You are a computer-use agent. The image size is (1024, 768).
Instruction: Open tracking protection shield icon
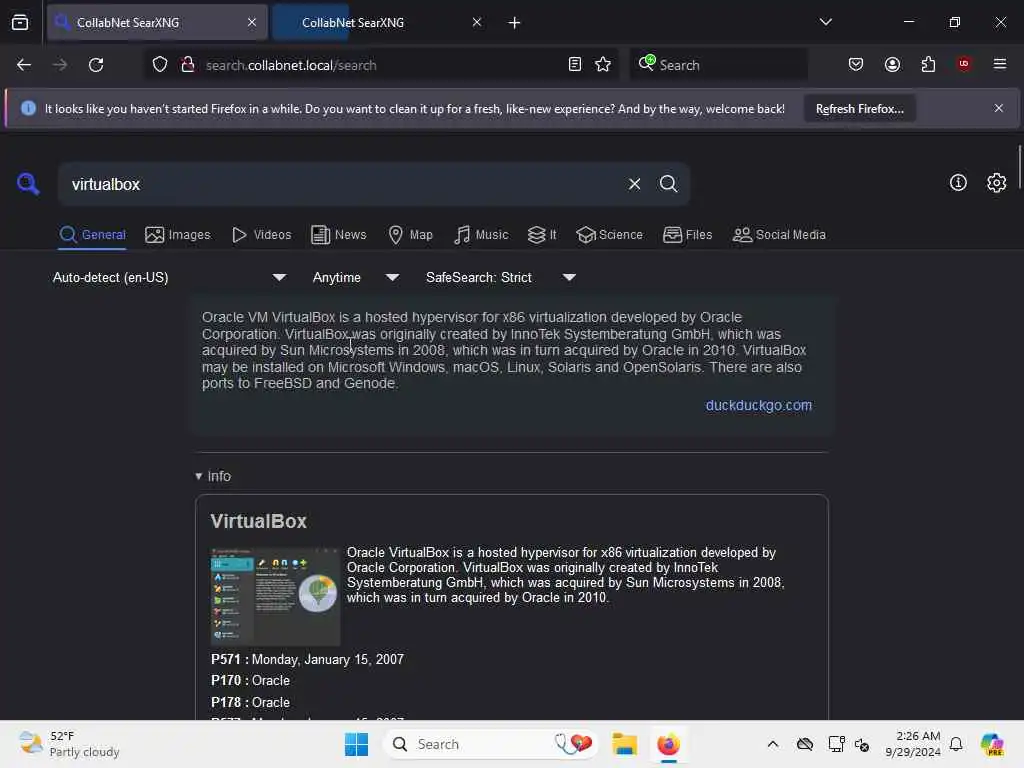click(x=160, y=65)
